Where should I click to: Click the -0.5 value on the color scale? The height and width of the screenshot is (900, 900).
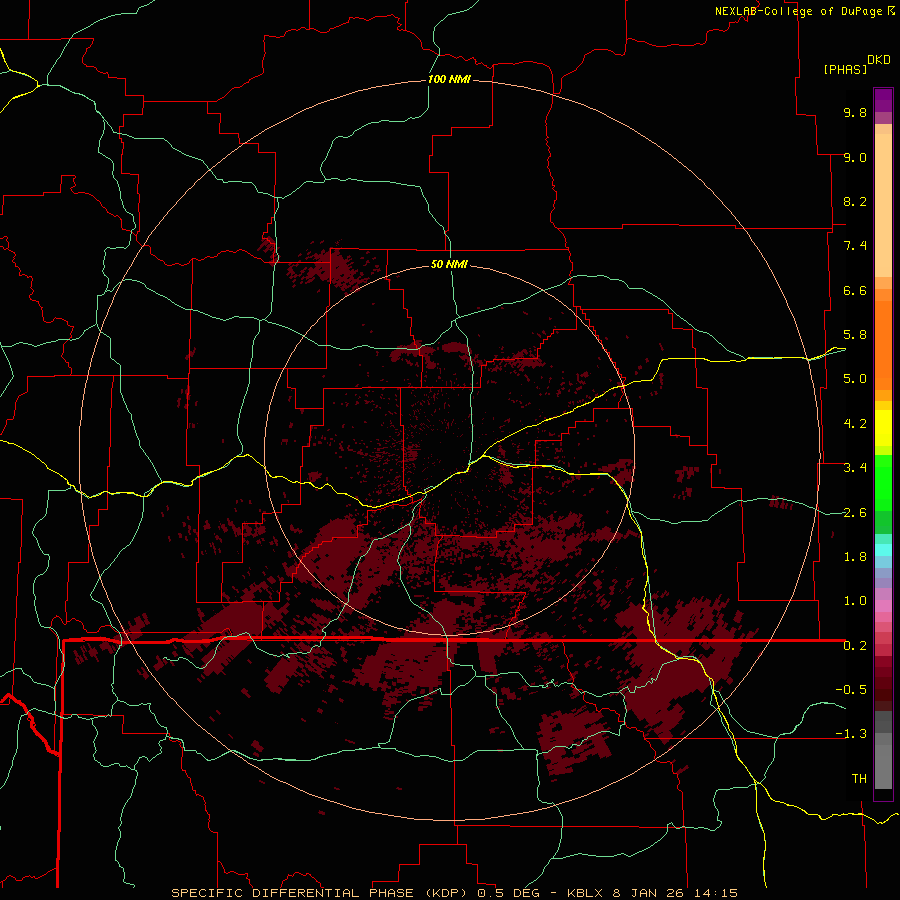[x=851, y=690]
